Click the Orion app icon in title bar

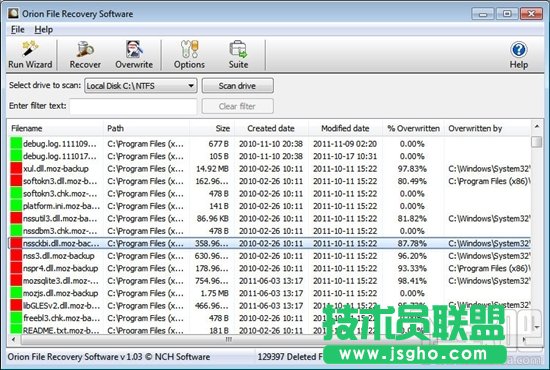pyautogui.click(x=13, y=14)
